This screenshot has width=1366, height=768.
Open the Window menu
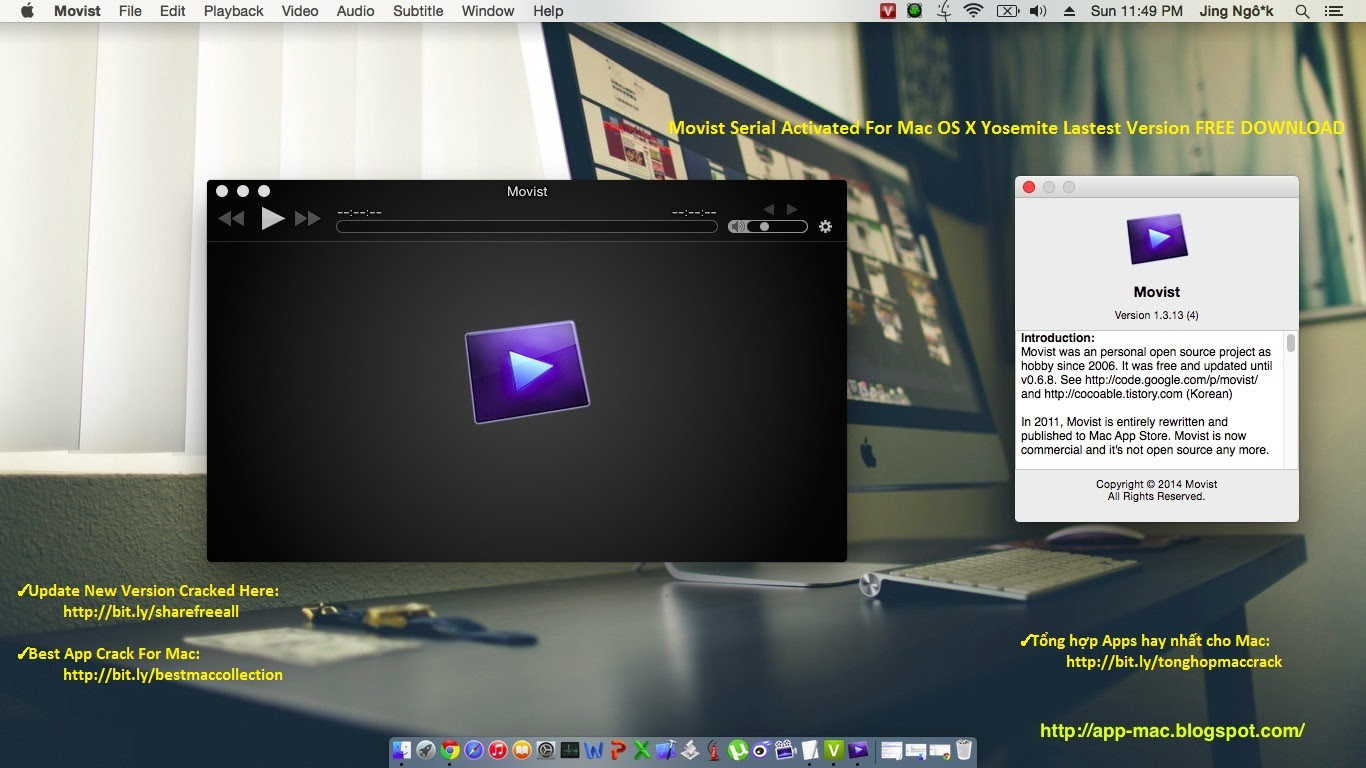488,11
